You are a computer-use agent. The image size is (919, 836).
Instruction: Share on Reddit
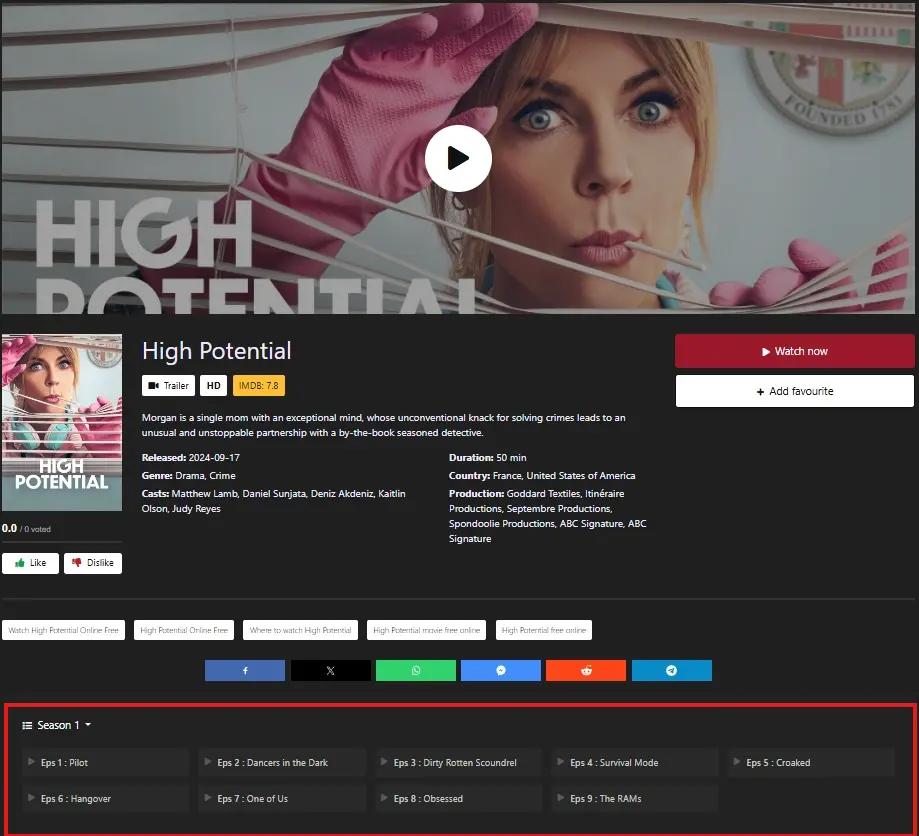coord(586,670)
